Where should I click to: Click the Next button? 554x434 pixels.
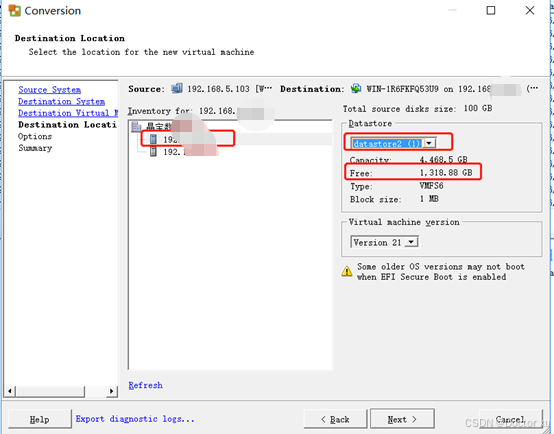click(402, 419)
